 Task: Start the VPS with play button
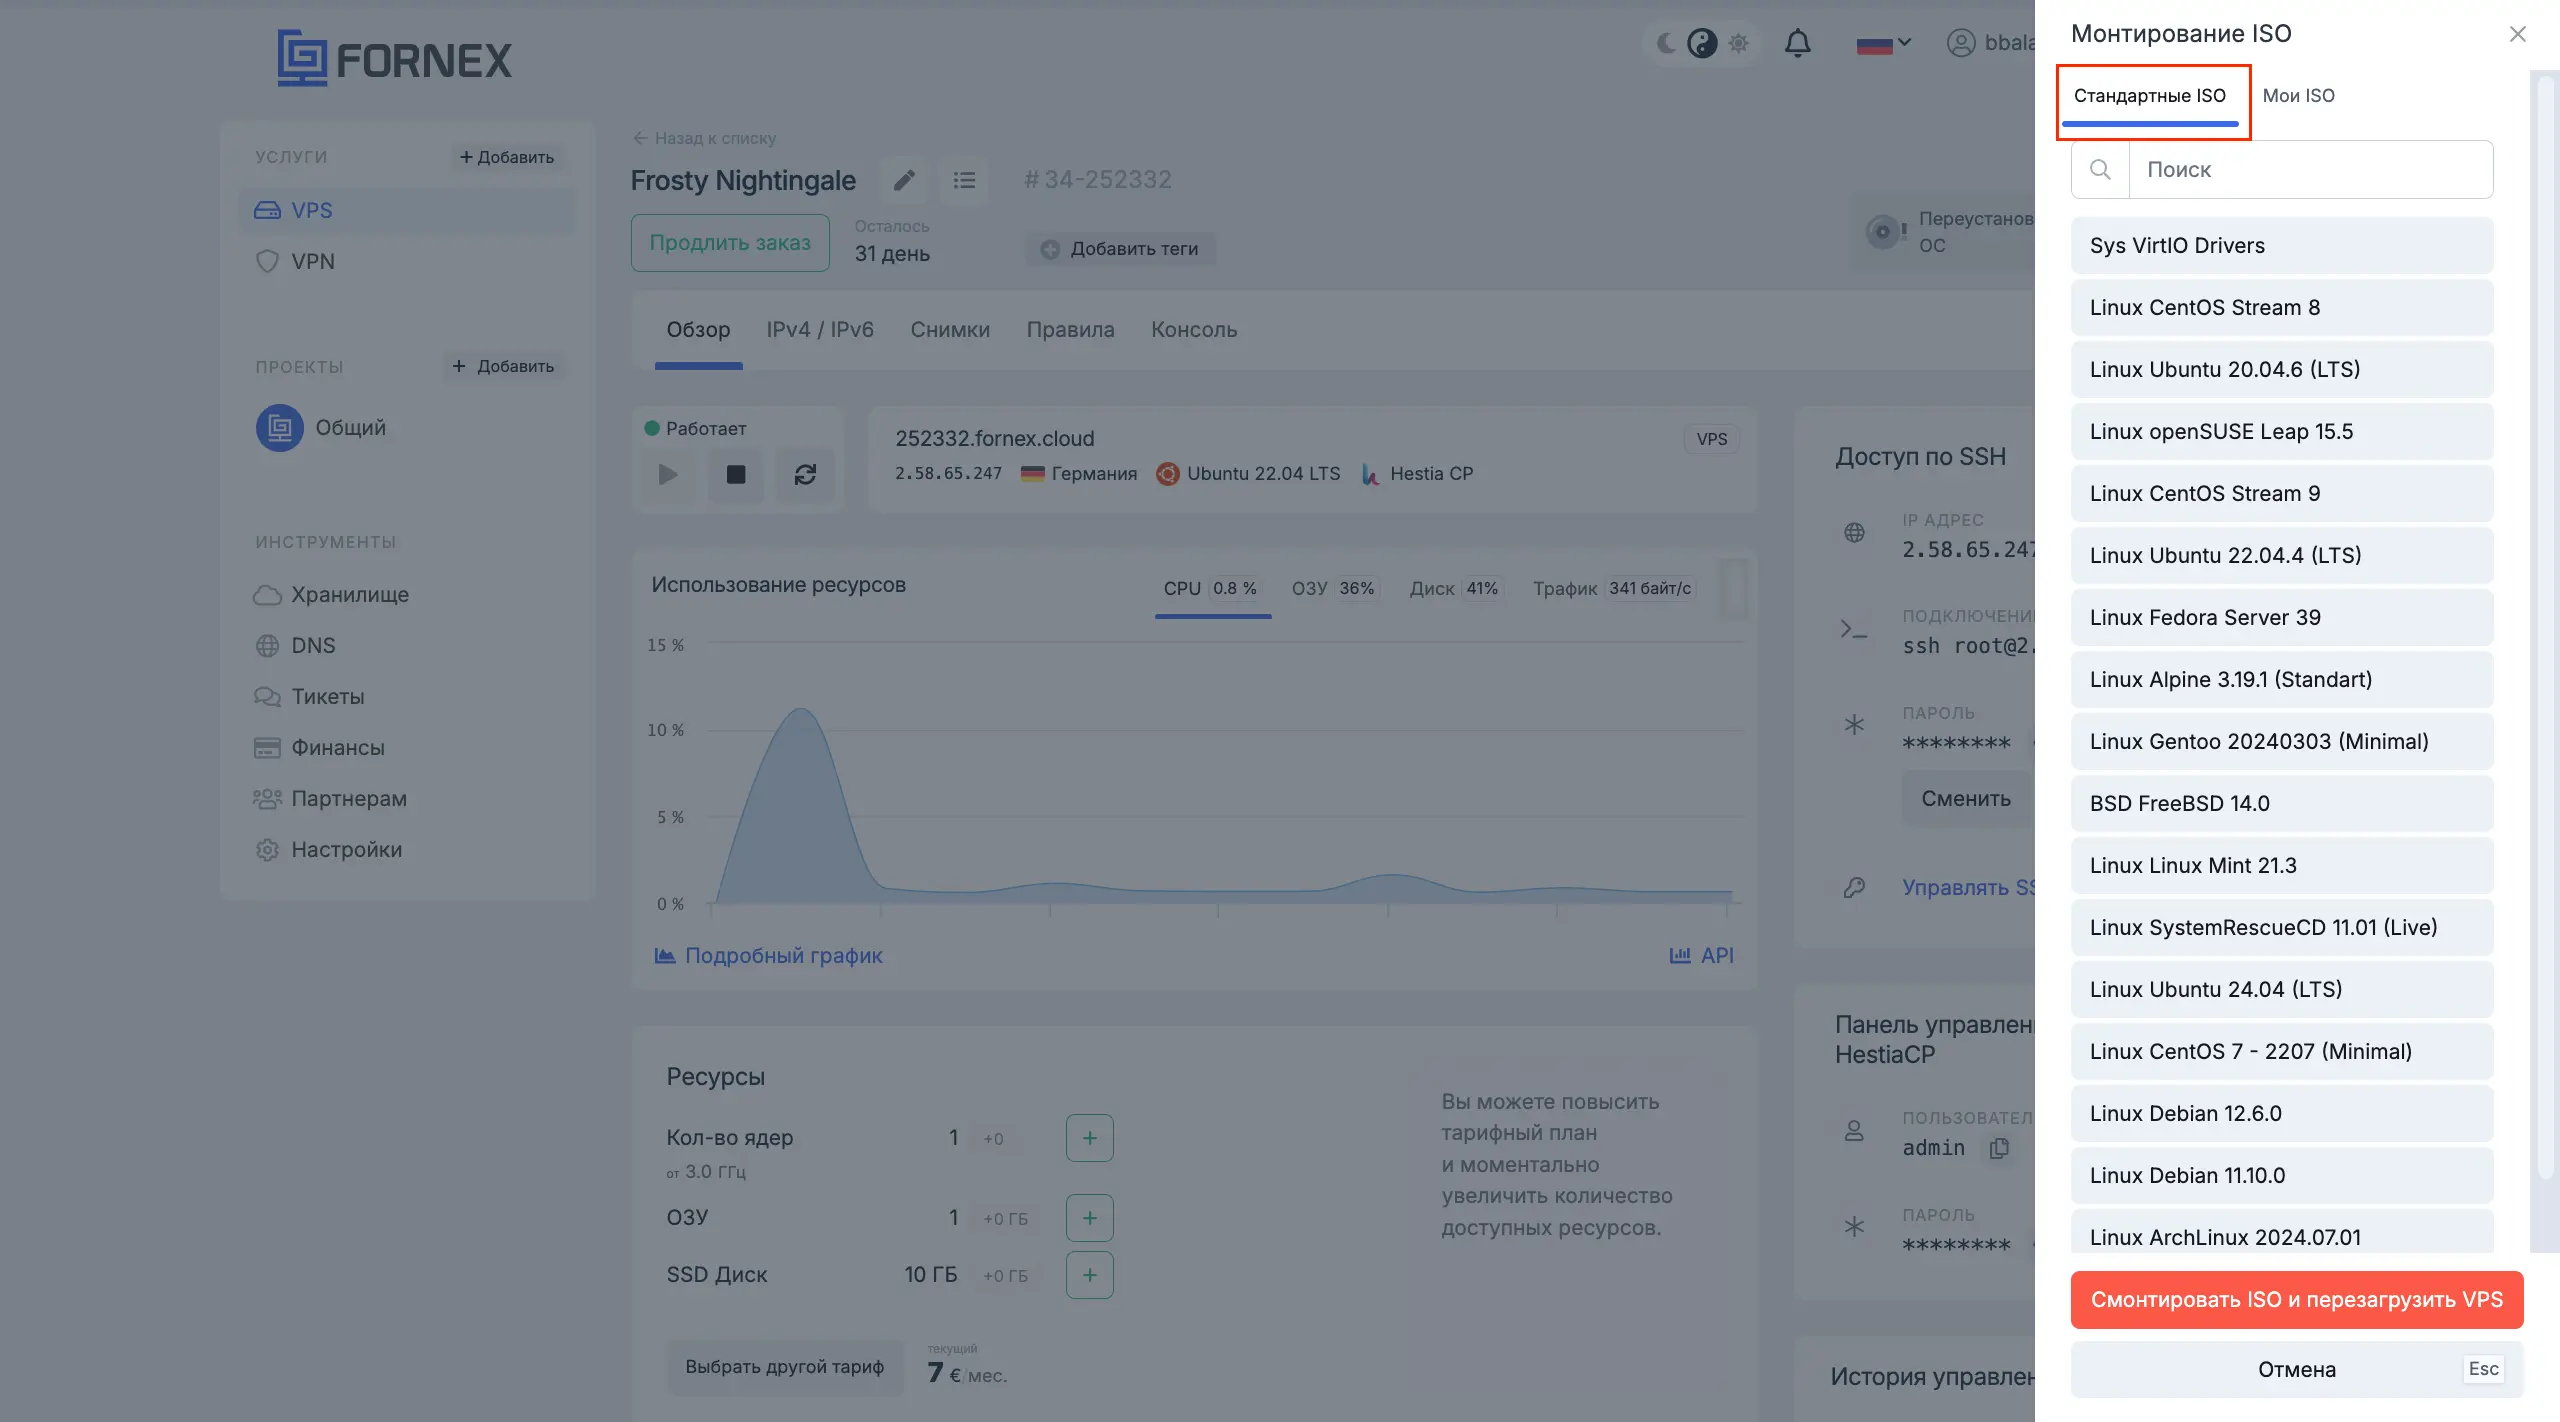click(668, 474)
